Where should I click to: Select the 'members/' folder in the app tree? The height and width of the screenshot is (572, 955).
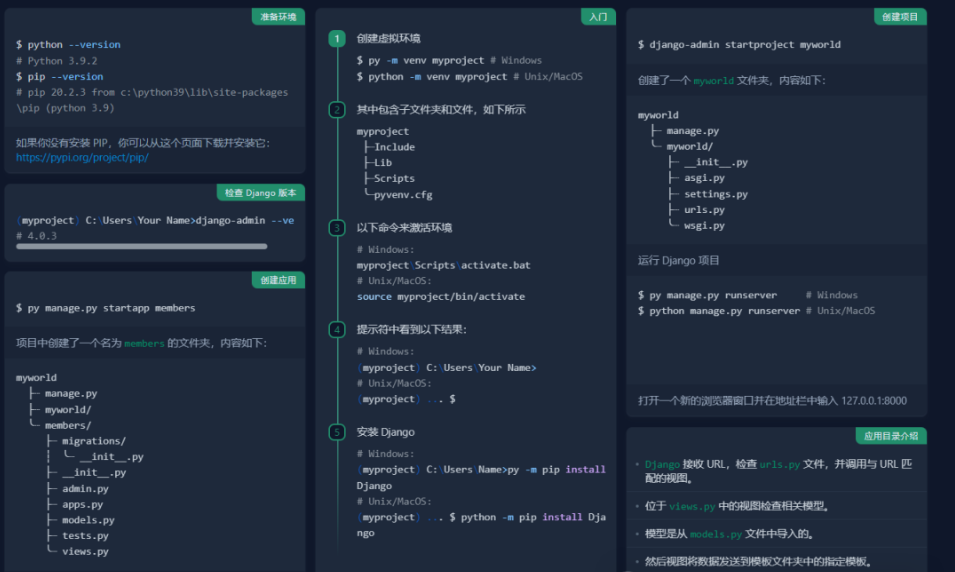click(x=68, y=425)
